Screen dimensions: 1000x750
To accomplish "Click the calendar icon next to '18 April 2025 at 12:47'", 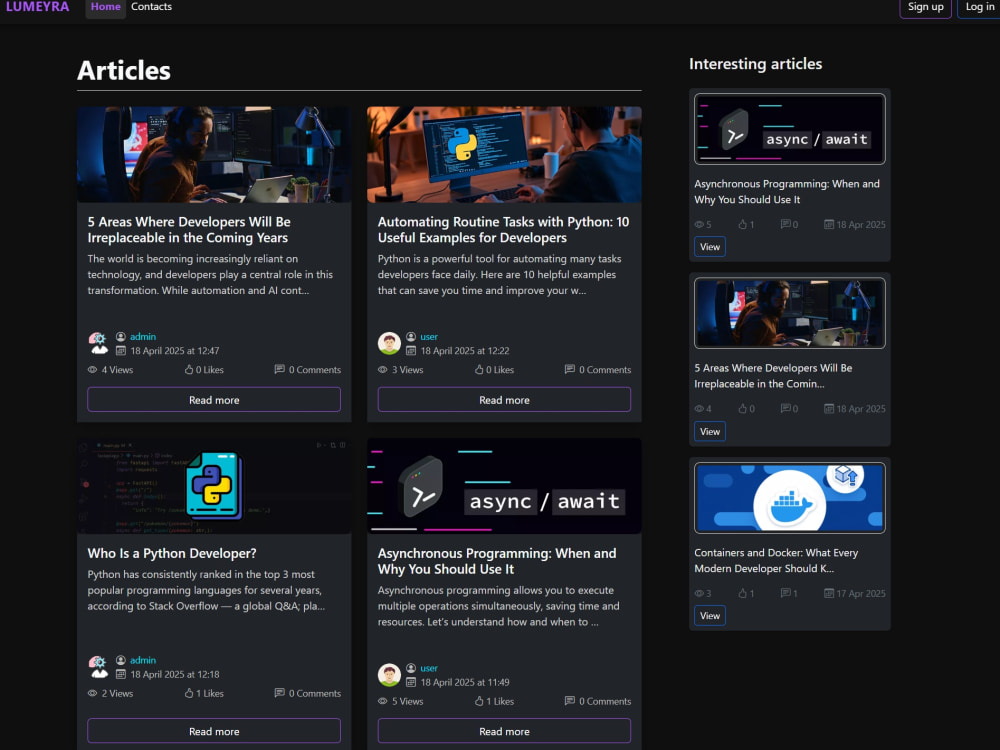I will click(121, 351).
